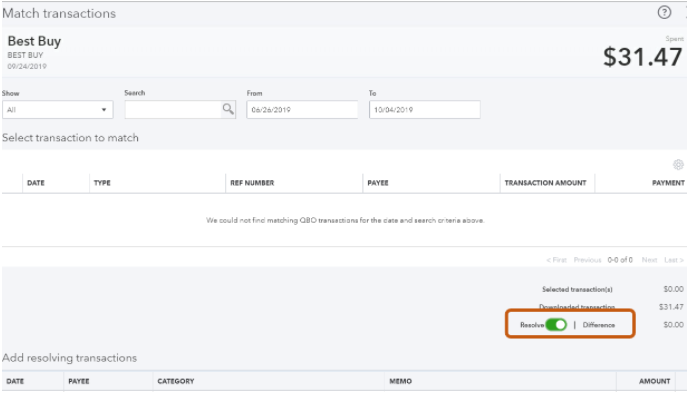The image size is (689, 394).
Task: Click the CATEGORY column header
Action: pyautogui.click(x=176, y=381)
